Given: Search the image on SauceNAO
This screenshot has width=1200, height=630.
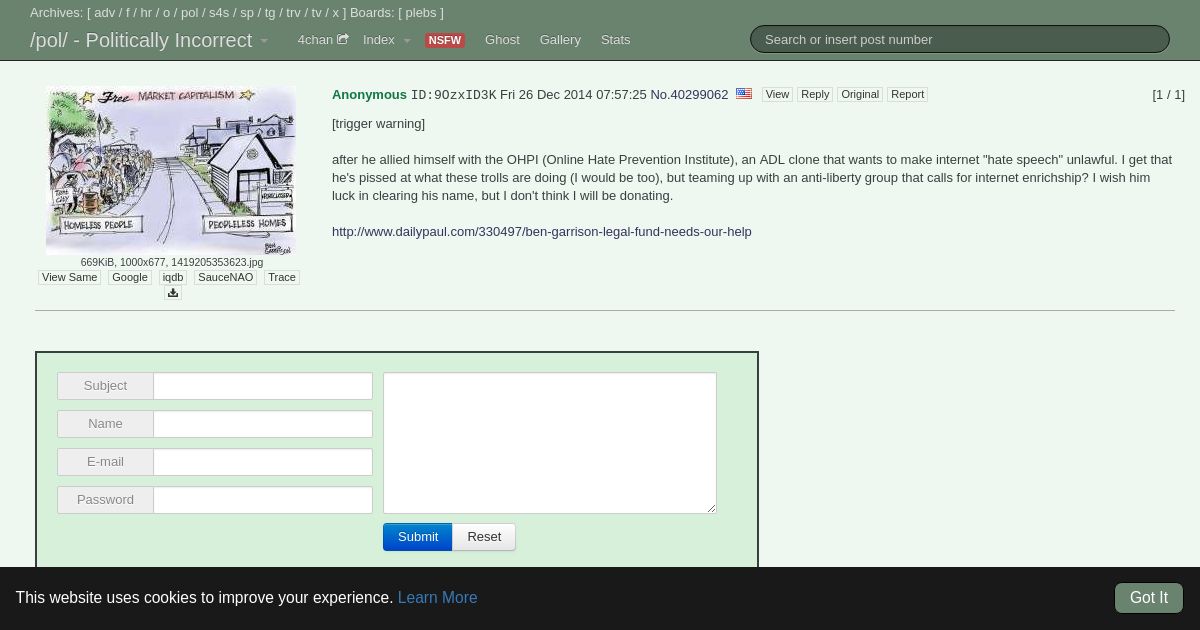Looking at the screenshot, I should pyautogui.click(x=226, y=277).
